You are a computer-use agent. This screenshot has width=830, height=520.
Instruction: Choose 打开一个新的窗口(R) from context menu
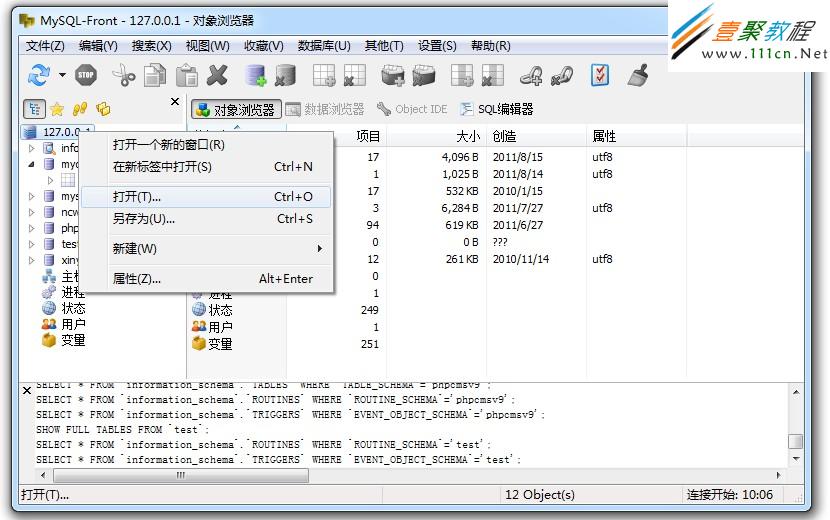(206, 145)
